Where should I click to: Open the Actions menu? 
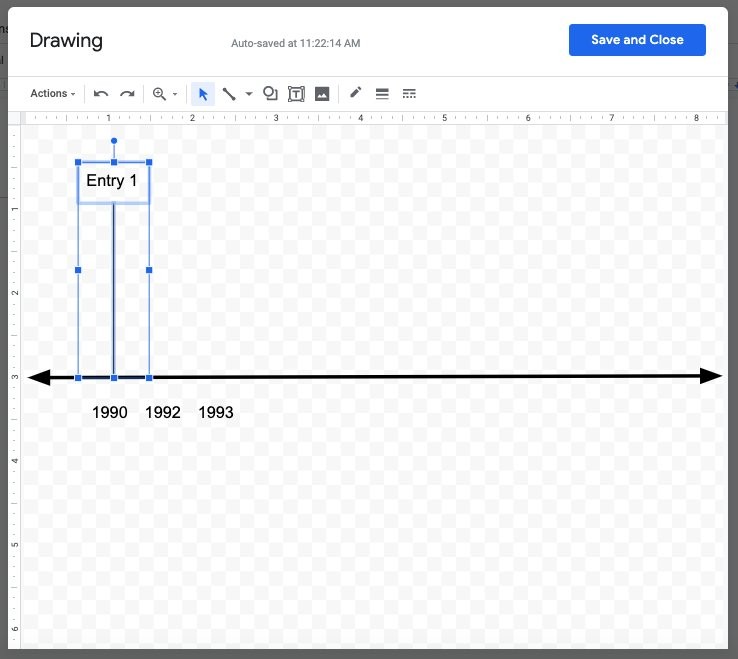pyautogui.click(x=53, y=93)
